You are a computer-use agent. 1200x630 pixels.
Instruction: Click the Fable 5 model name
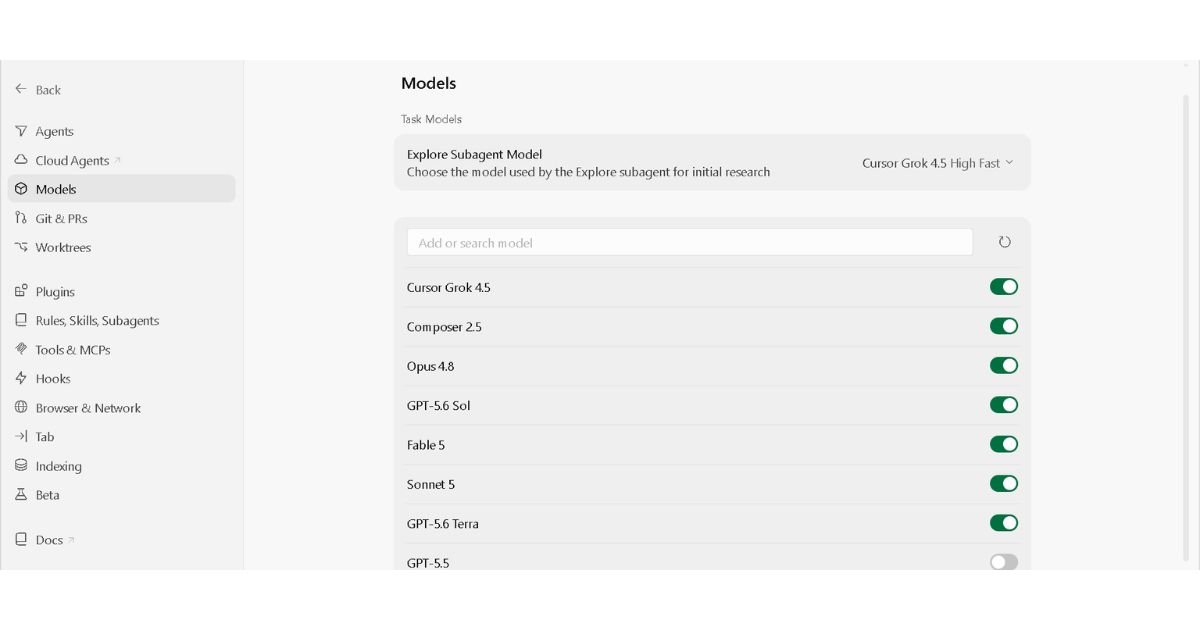(x=426, y=445)
